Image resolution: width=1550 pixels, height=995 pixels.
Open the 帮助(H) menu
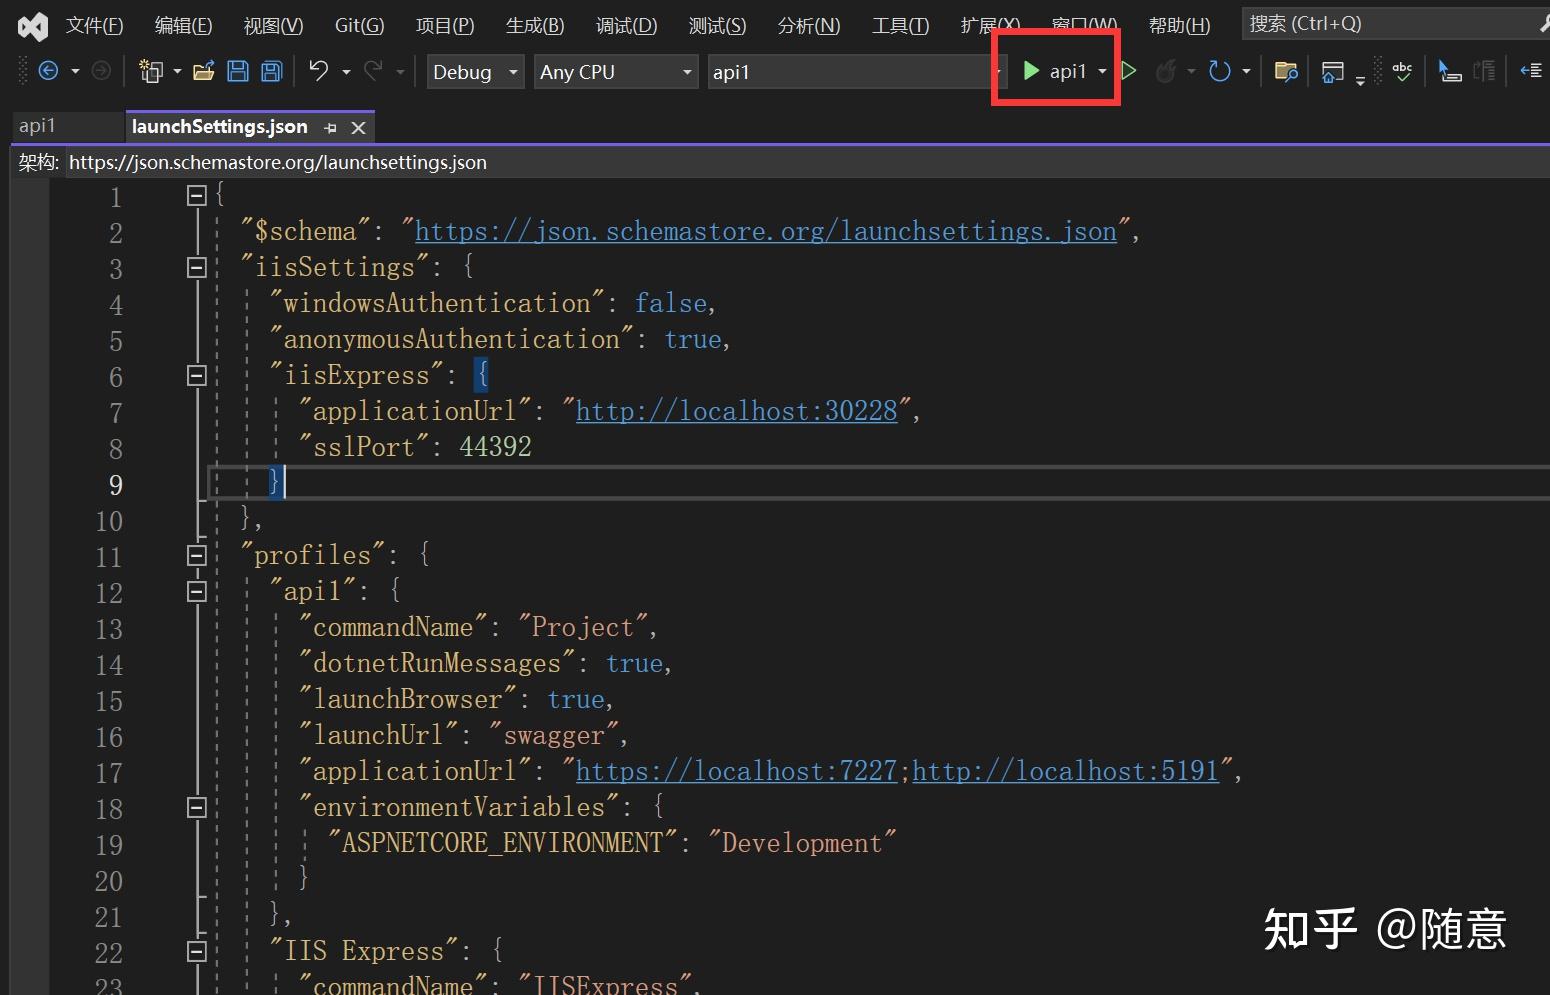(1180, 26)
